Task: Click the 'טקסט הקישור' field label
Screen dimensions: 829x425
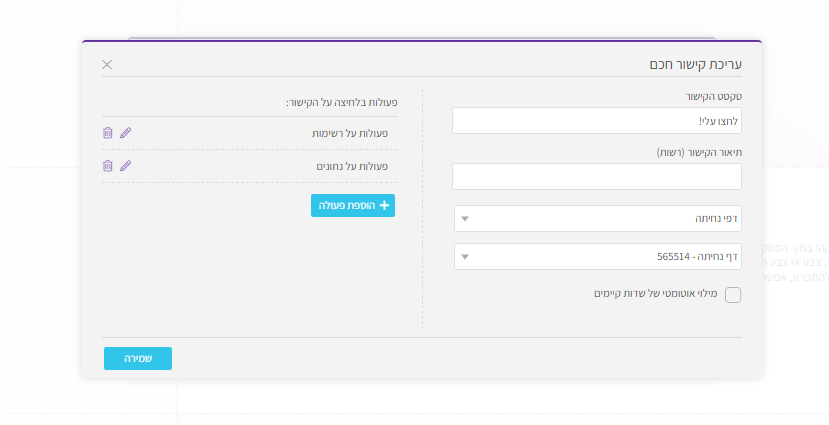Action: 713,97
